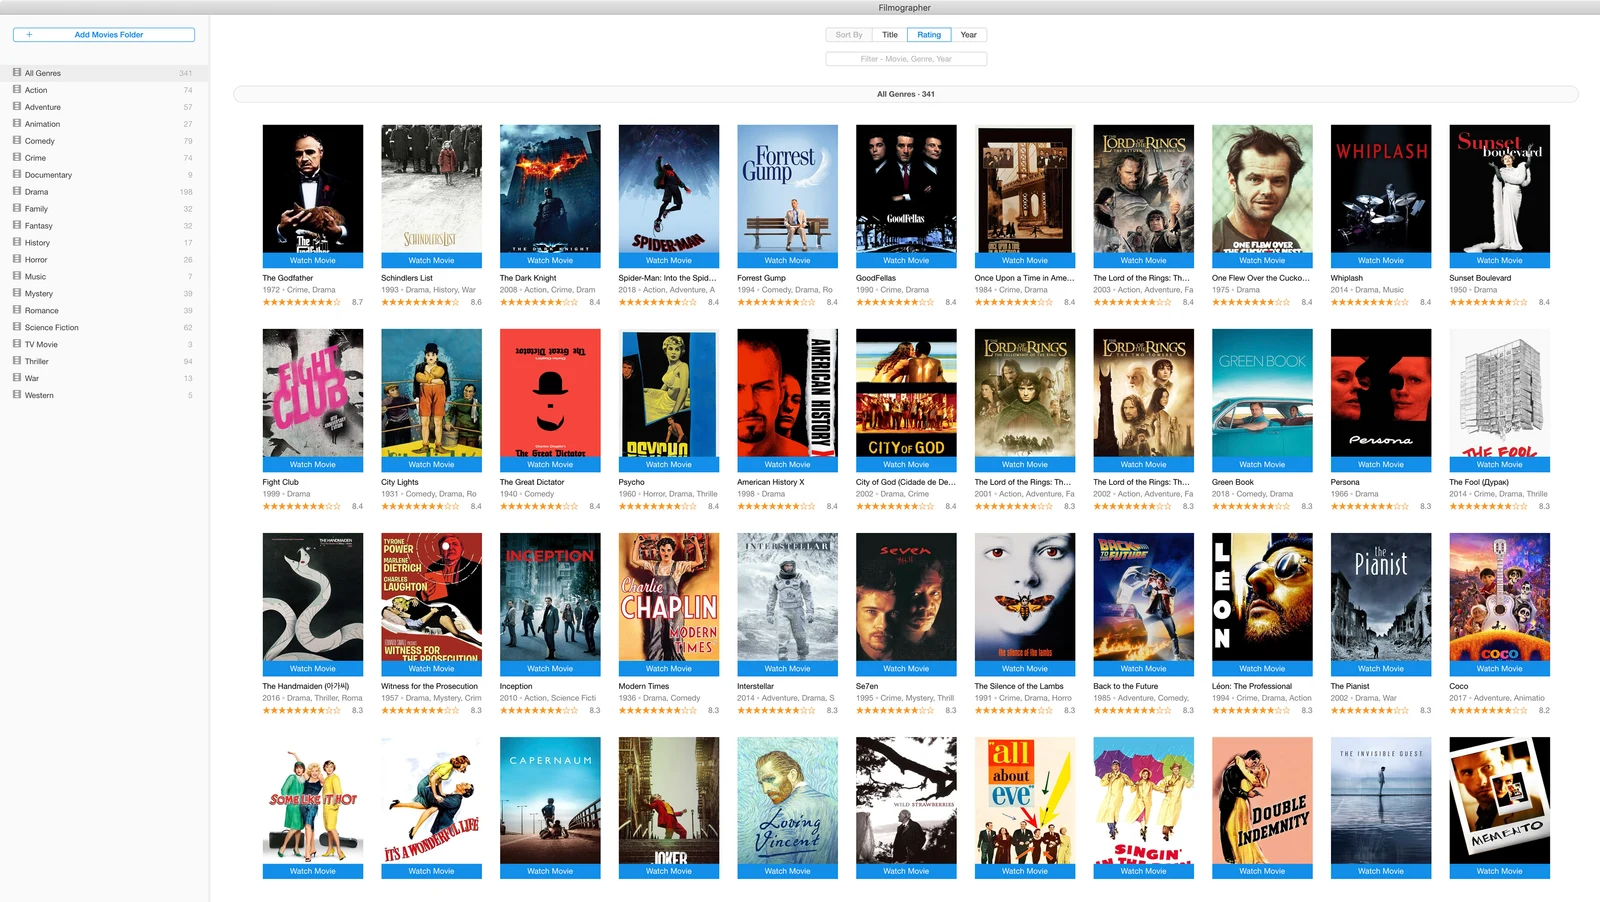Open the Coco movie poster

point(1500,597)
